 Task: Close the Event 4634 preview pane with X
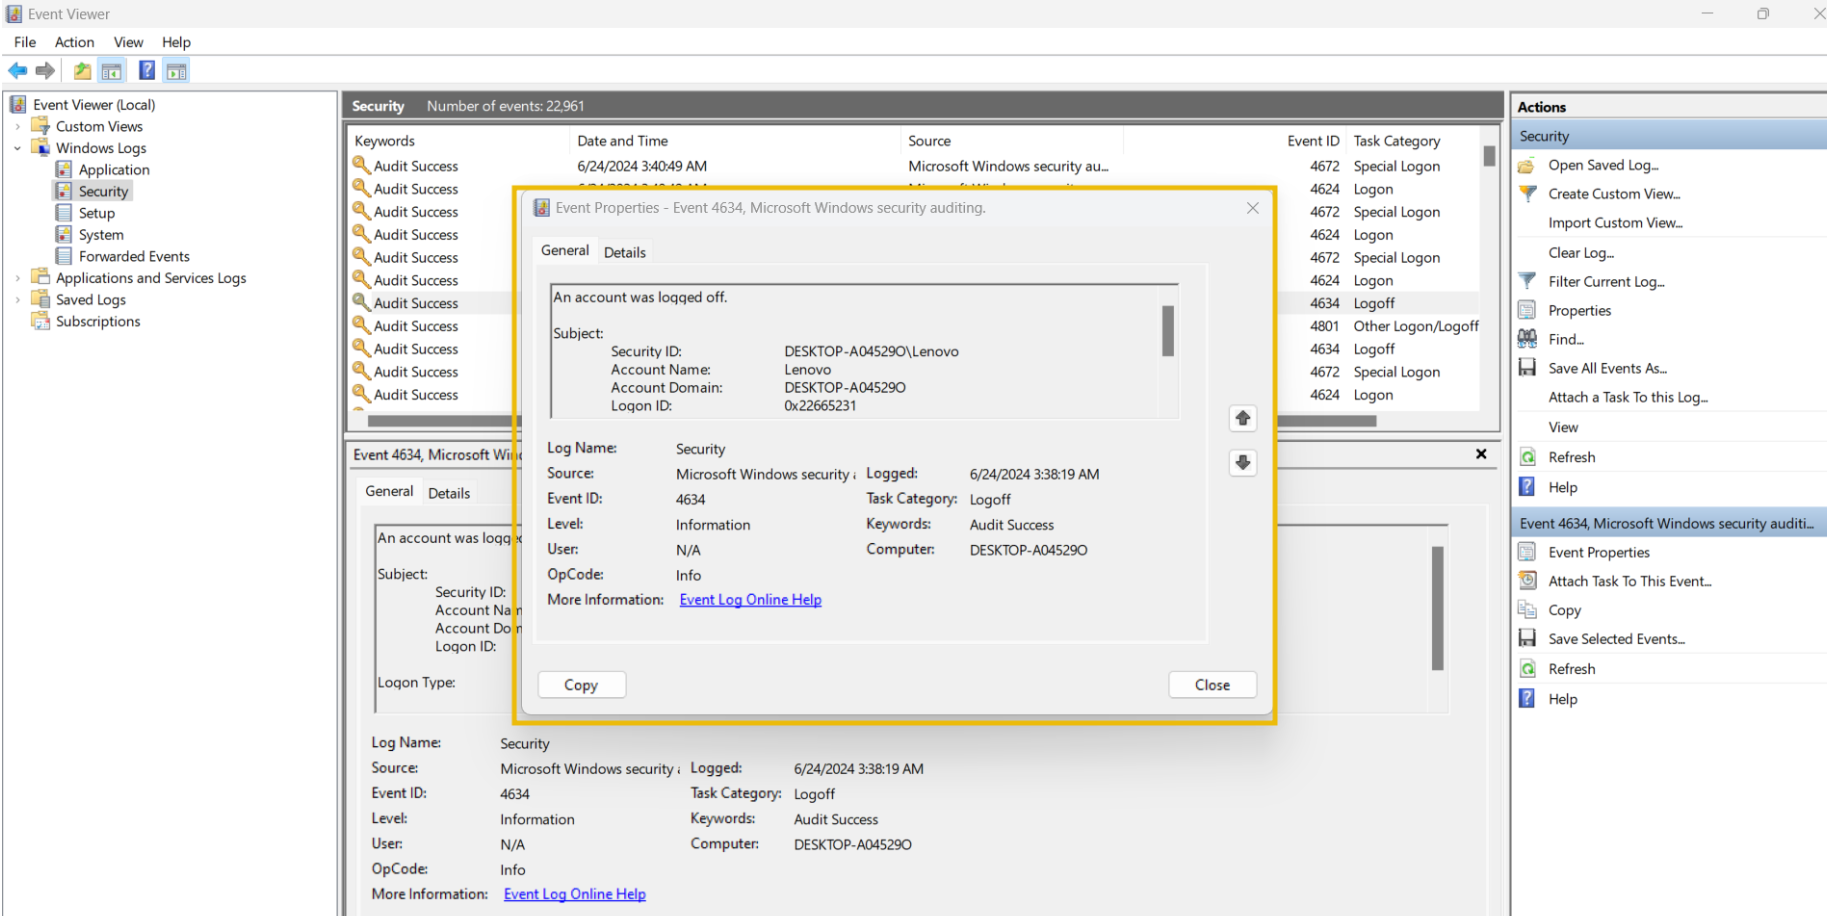(1481, 454)
